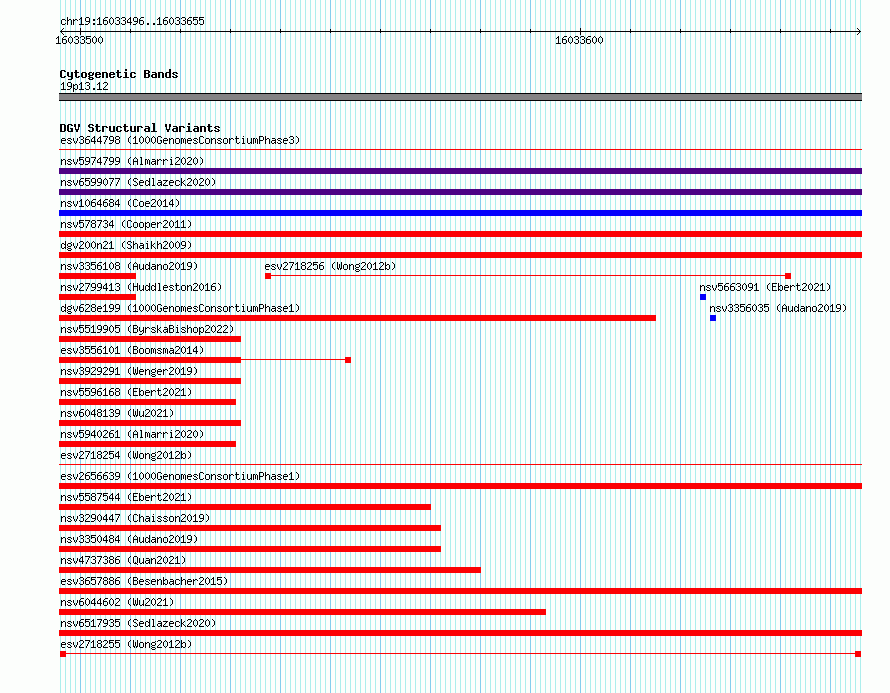
Task: Click label nsv3929291 (Wenger2019)
Action: (x=129, y=371)
